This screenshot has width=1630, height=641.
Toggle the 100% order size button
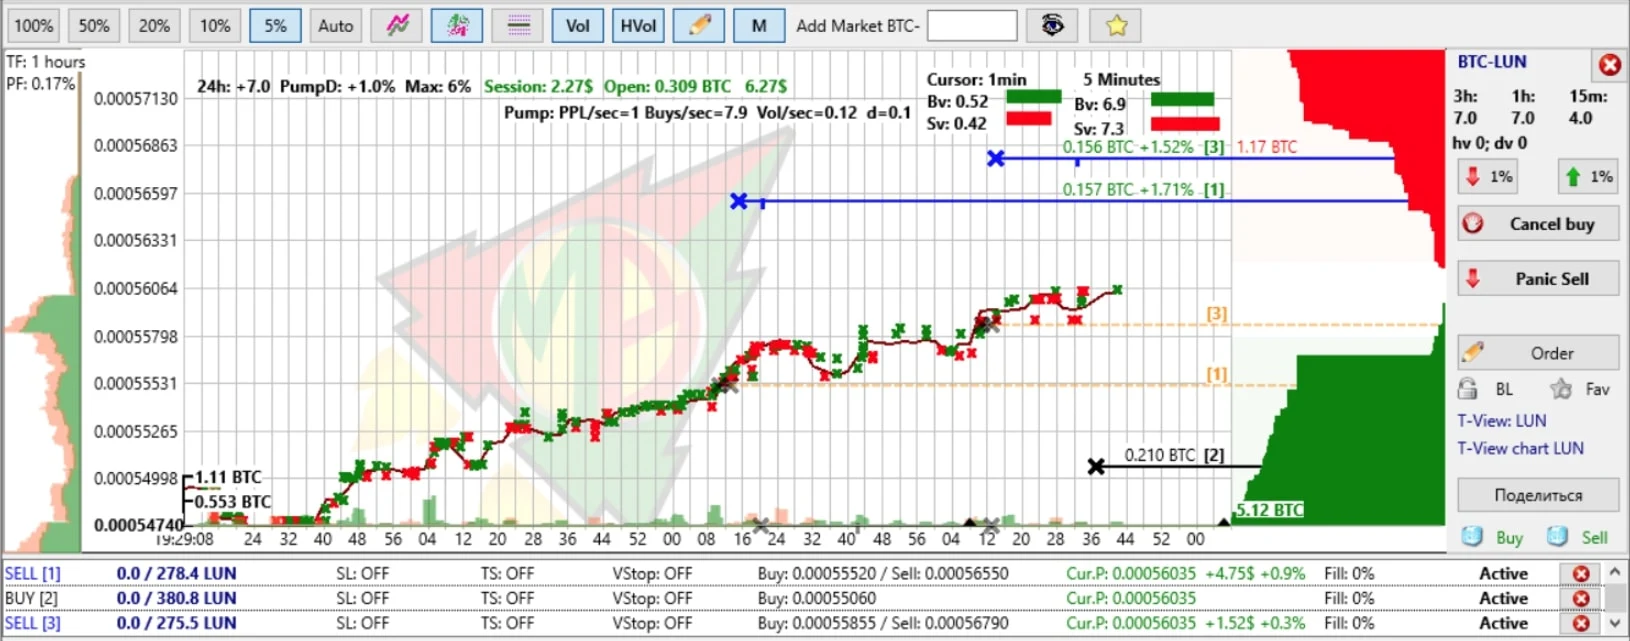pyautogui.click(x=34, y=26)
